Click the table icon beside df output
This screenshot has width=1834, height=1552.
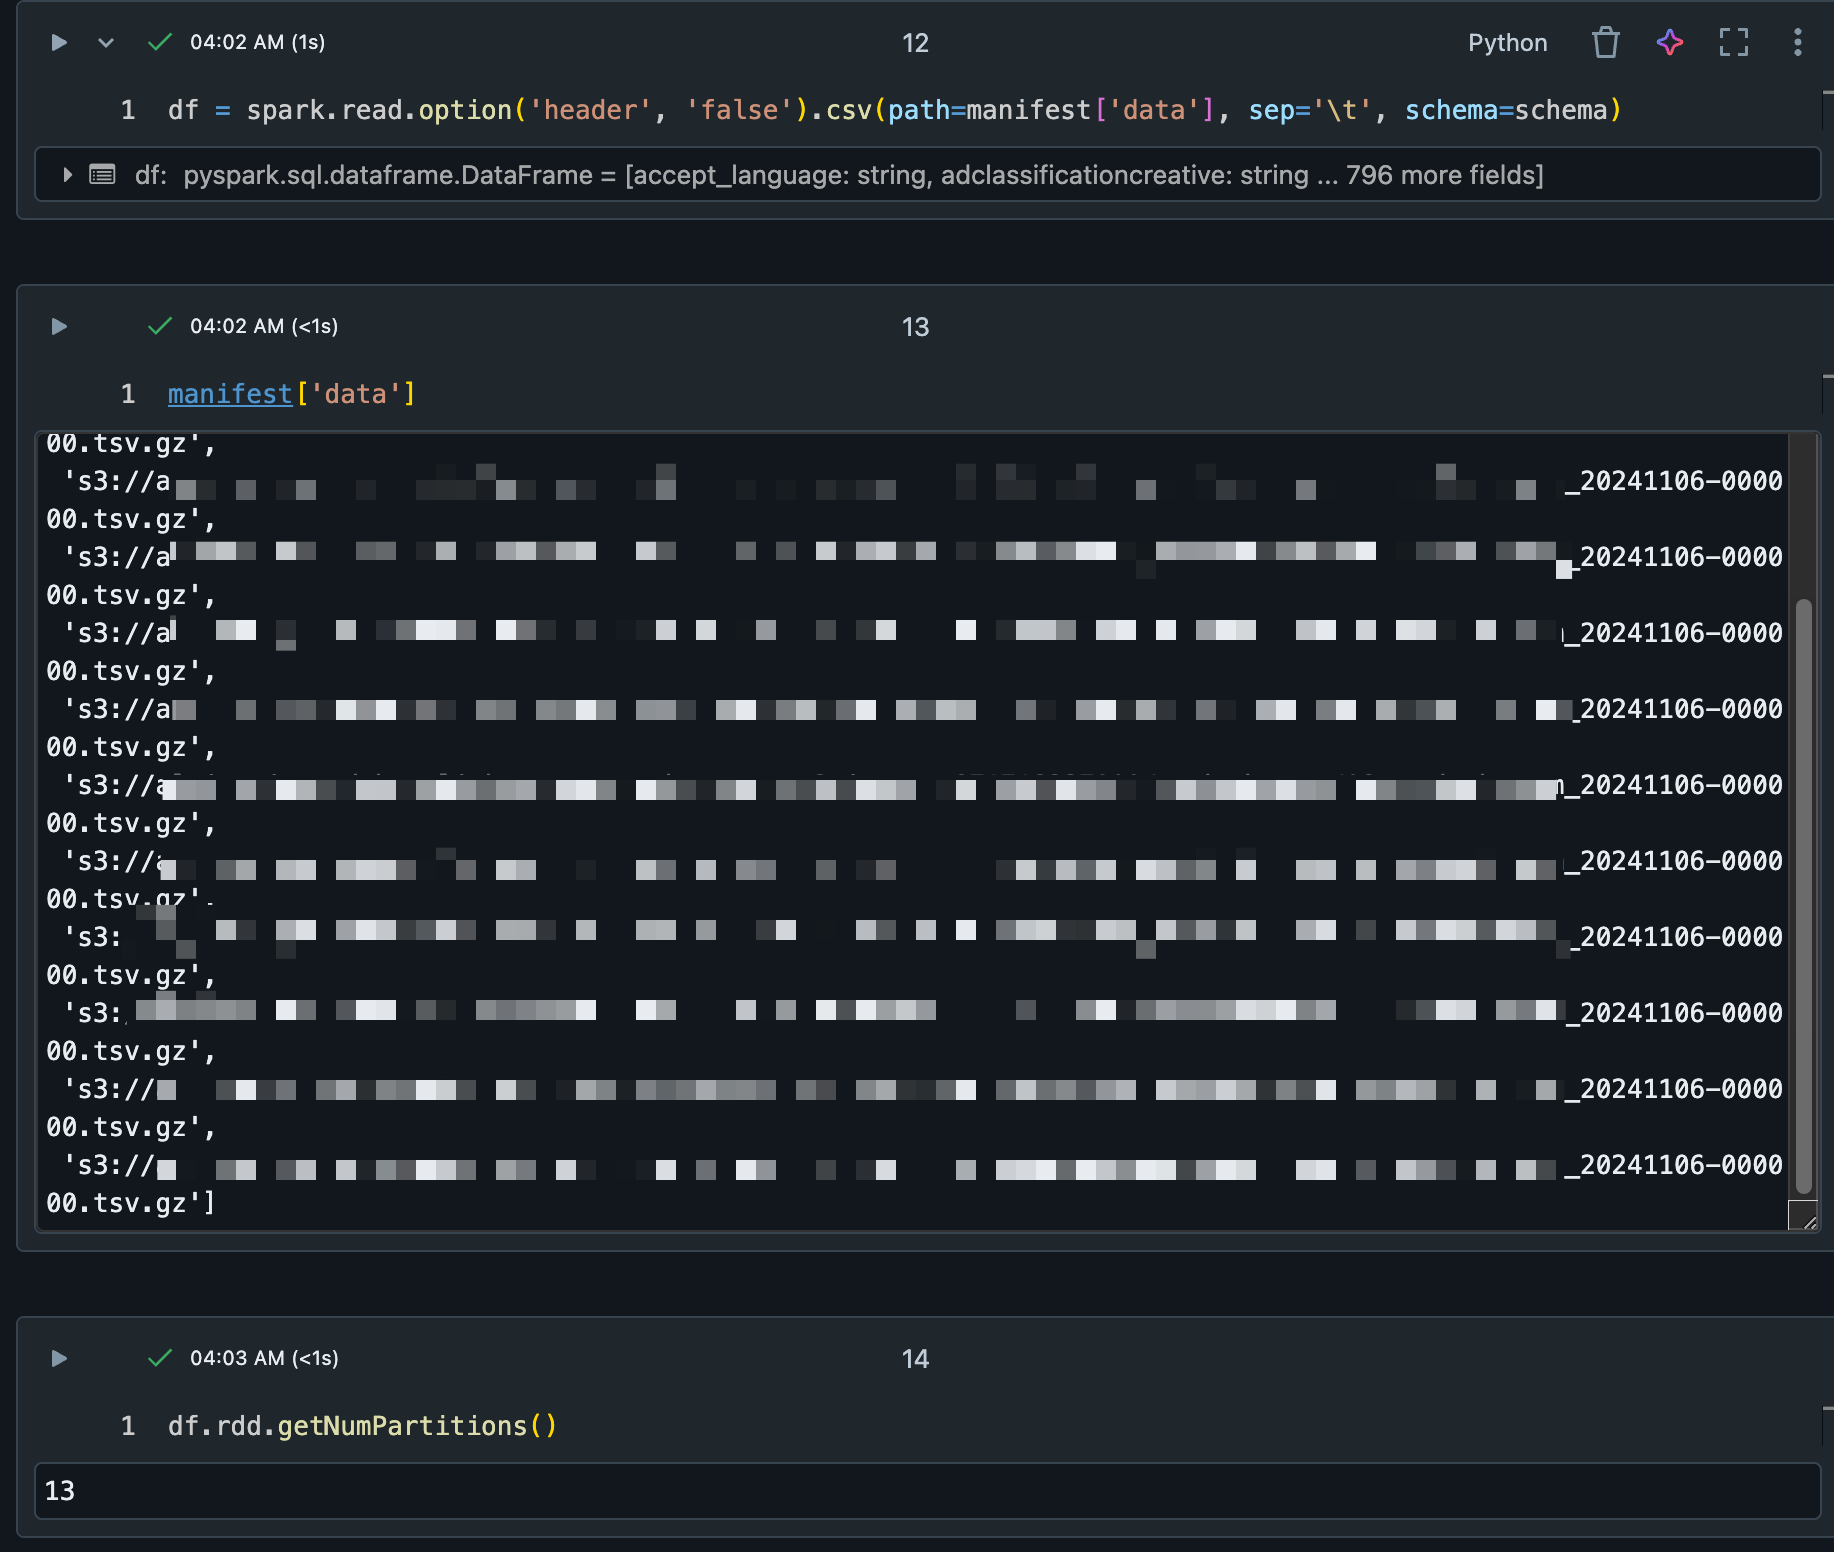click(102, 175)
